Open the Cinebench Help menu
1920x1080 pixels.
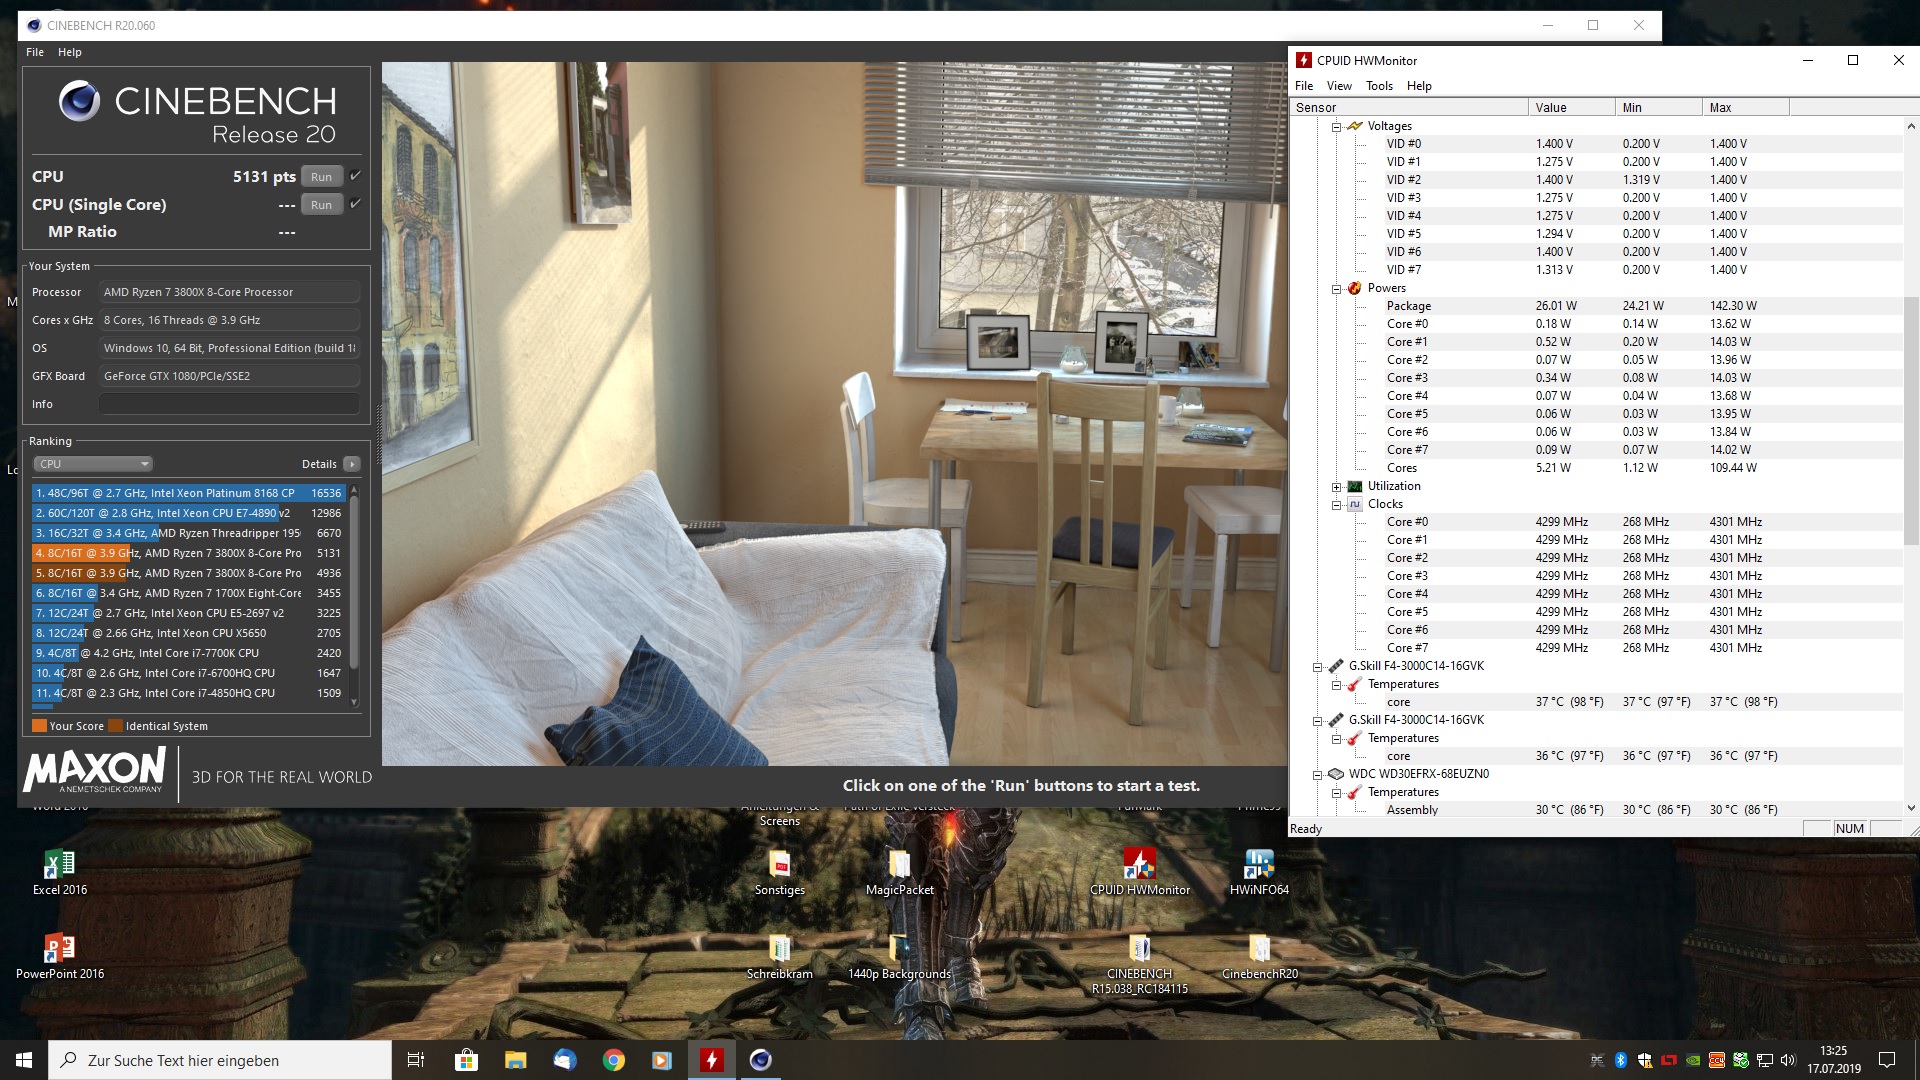coord(69,52)
